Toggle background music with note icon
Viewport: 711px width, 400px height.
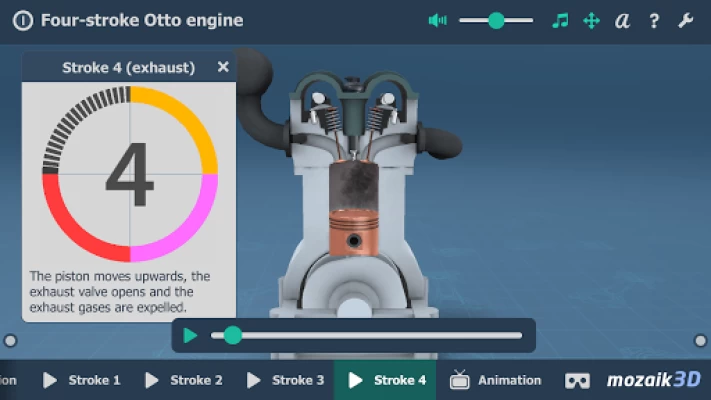tap(561, 20)
